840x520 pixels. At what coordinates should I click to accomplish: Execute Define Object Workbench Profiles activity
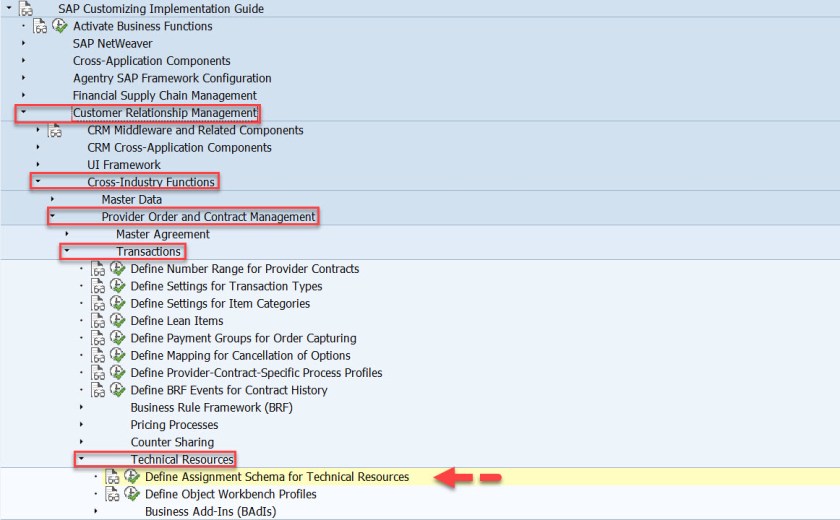point(132,493)
